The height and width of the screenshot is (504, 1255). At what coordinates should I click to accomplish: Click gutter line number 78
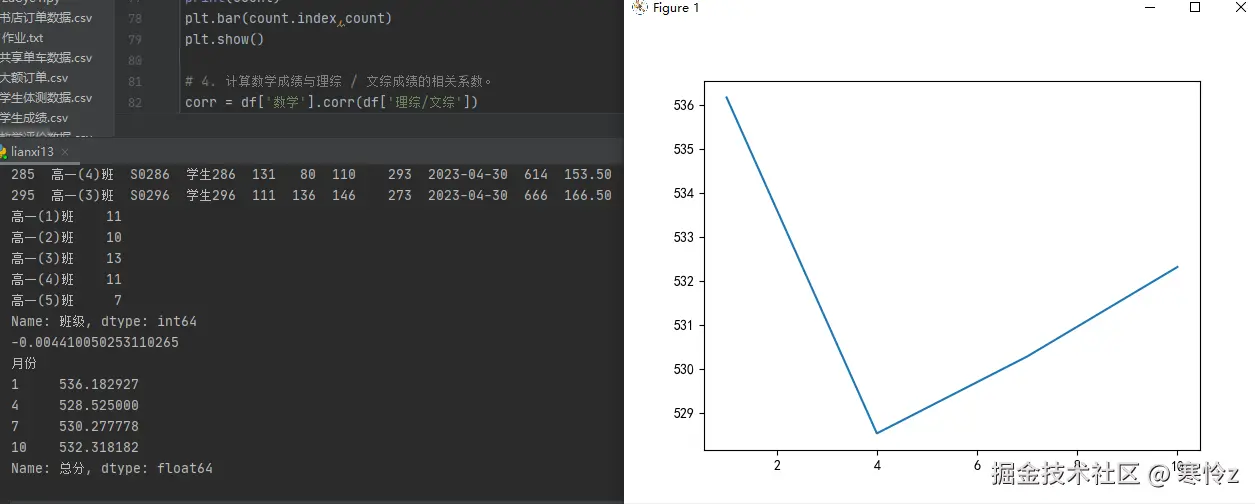(135, 19)
